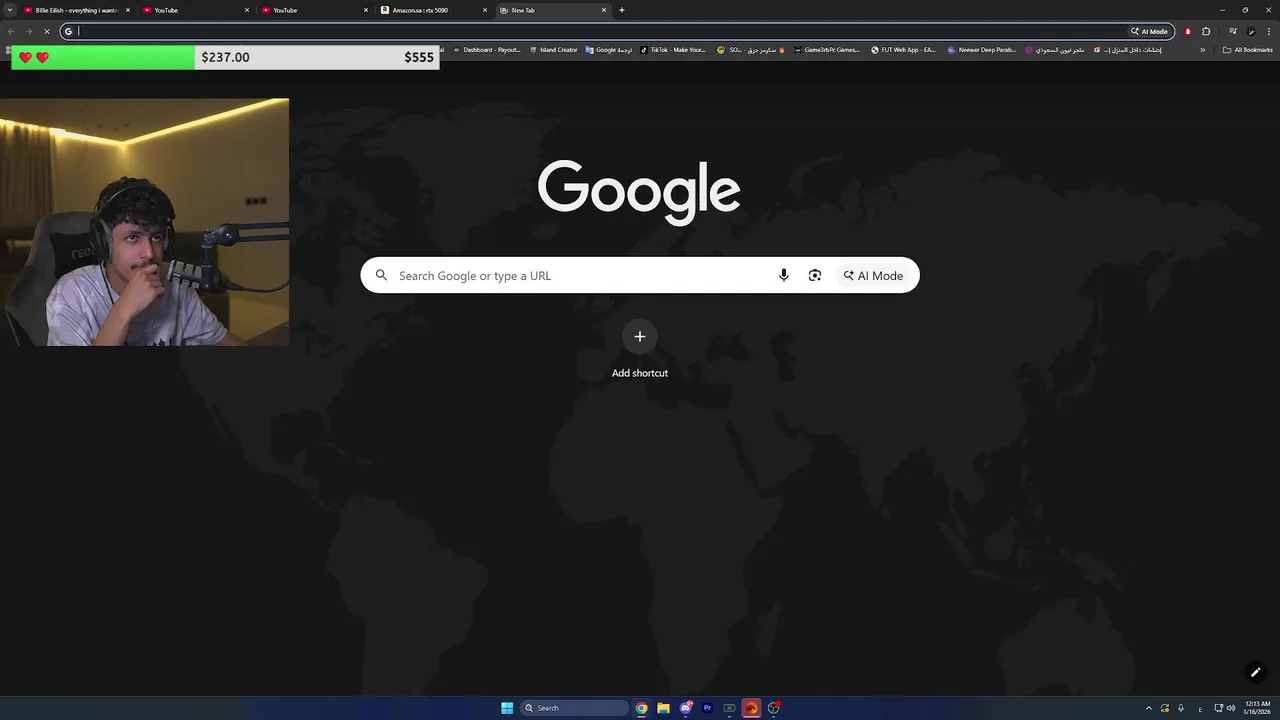Open the red extension icon in the toolbar
1280x720 pixels.
pos(1188,31)
